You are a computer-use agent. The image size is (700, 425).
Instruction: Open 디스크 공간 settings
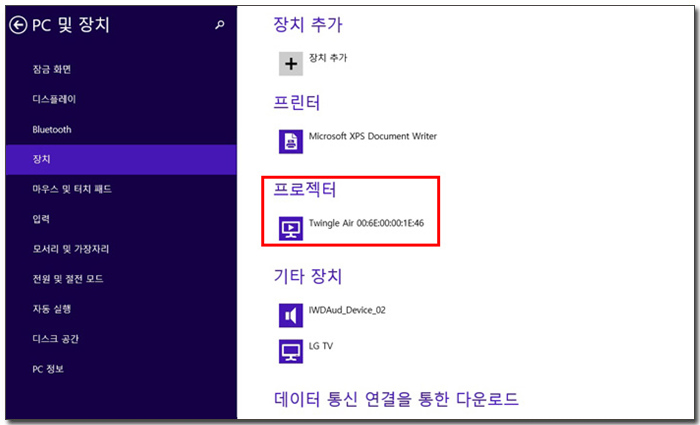[x=54, y=339]
